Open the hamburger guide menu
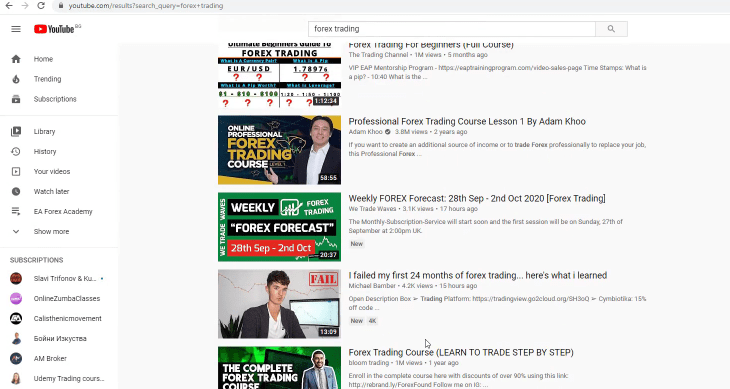 [16, 29]
